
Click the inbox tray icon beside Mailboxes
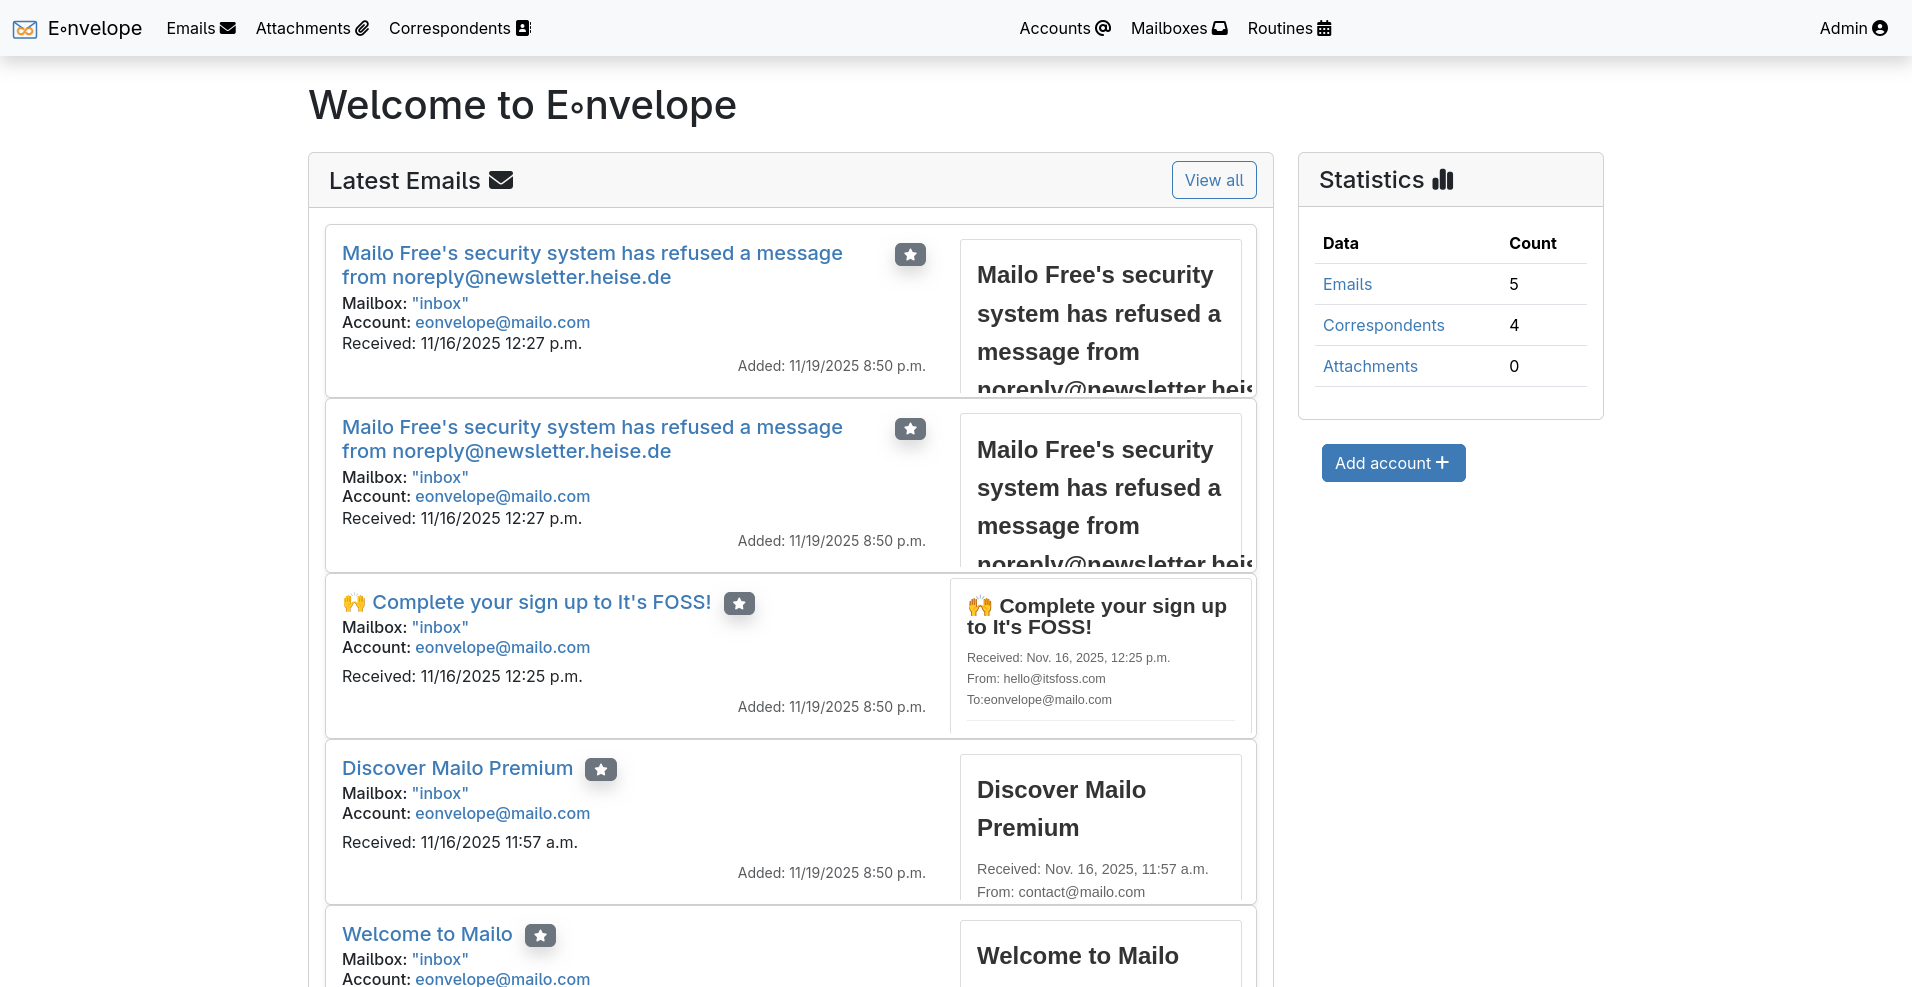click(1219, 28)
